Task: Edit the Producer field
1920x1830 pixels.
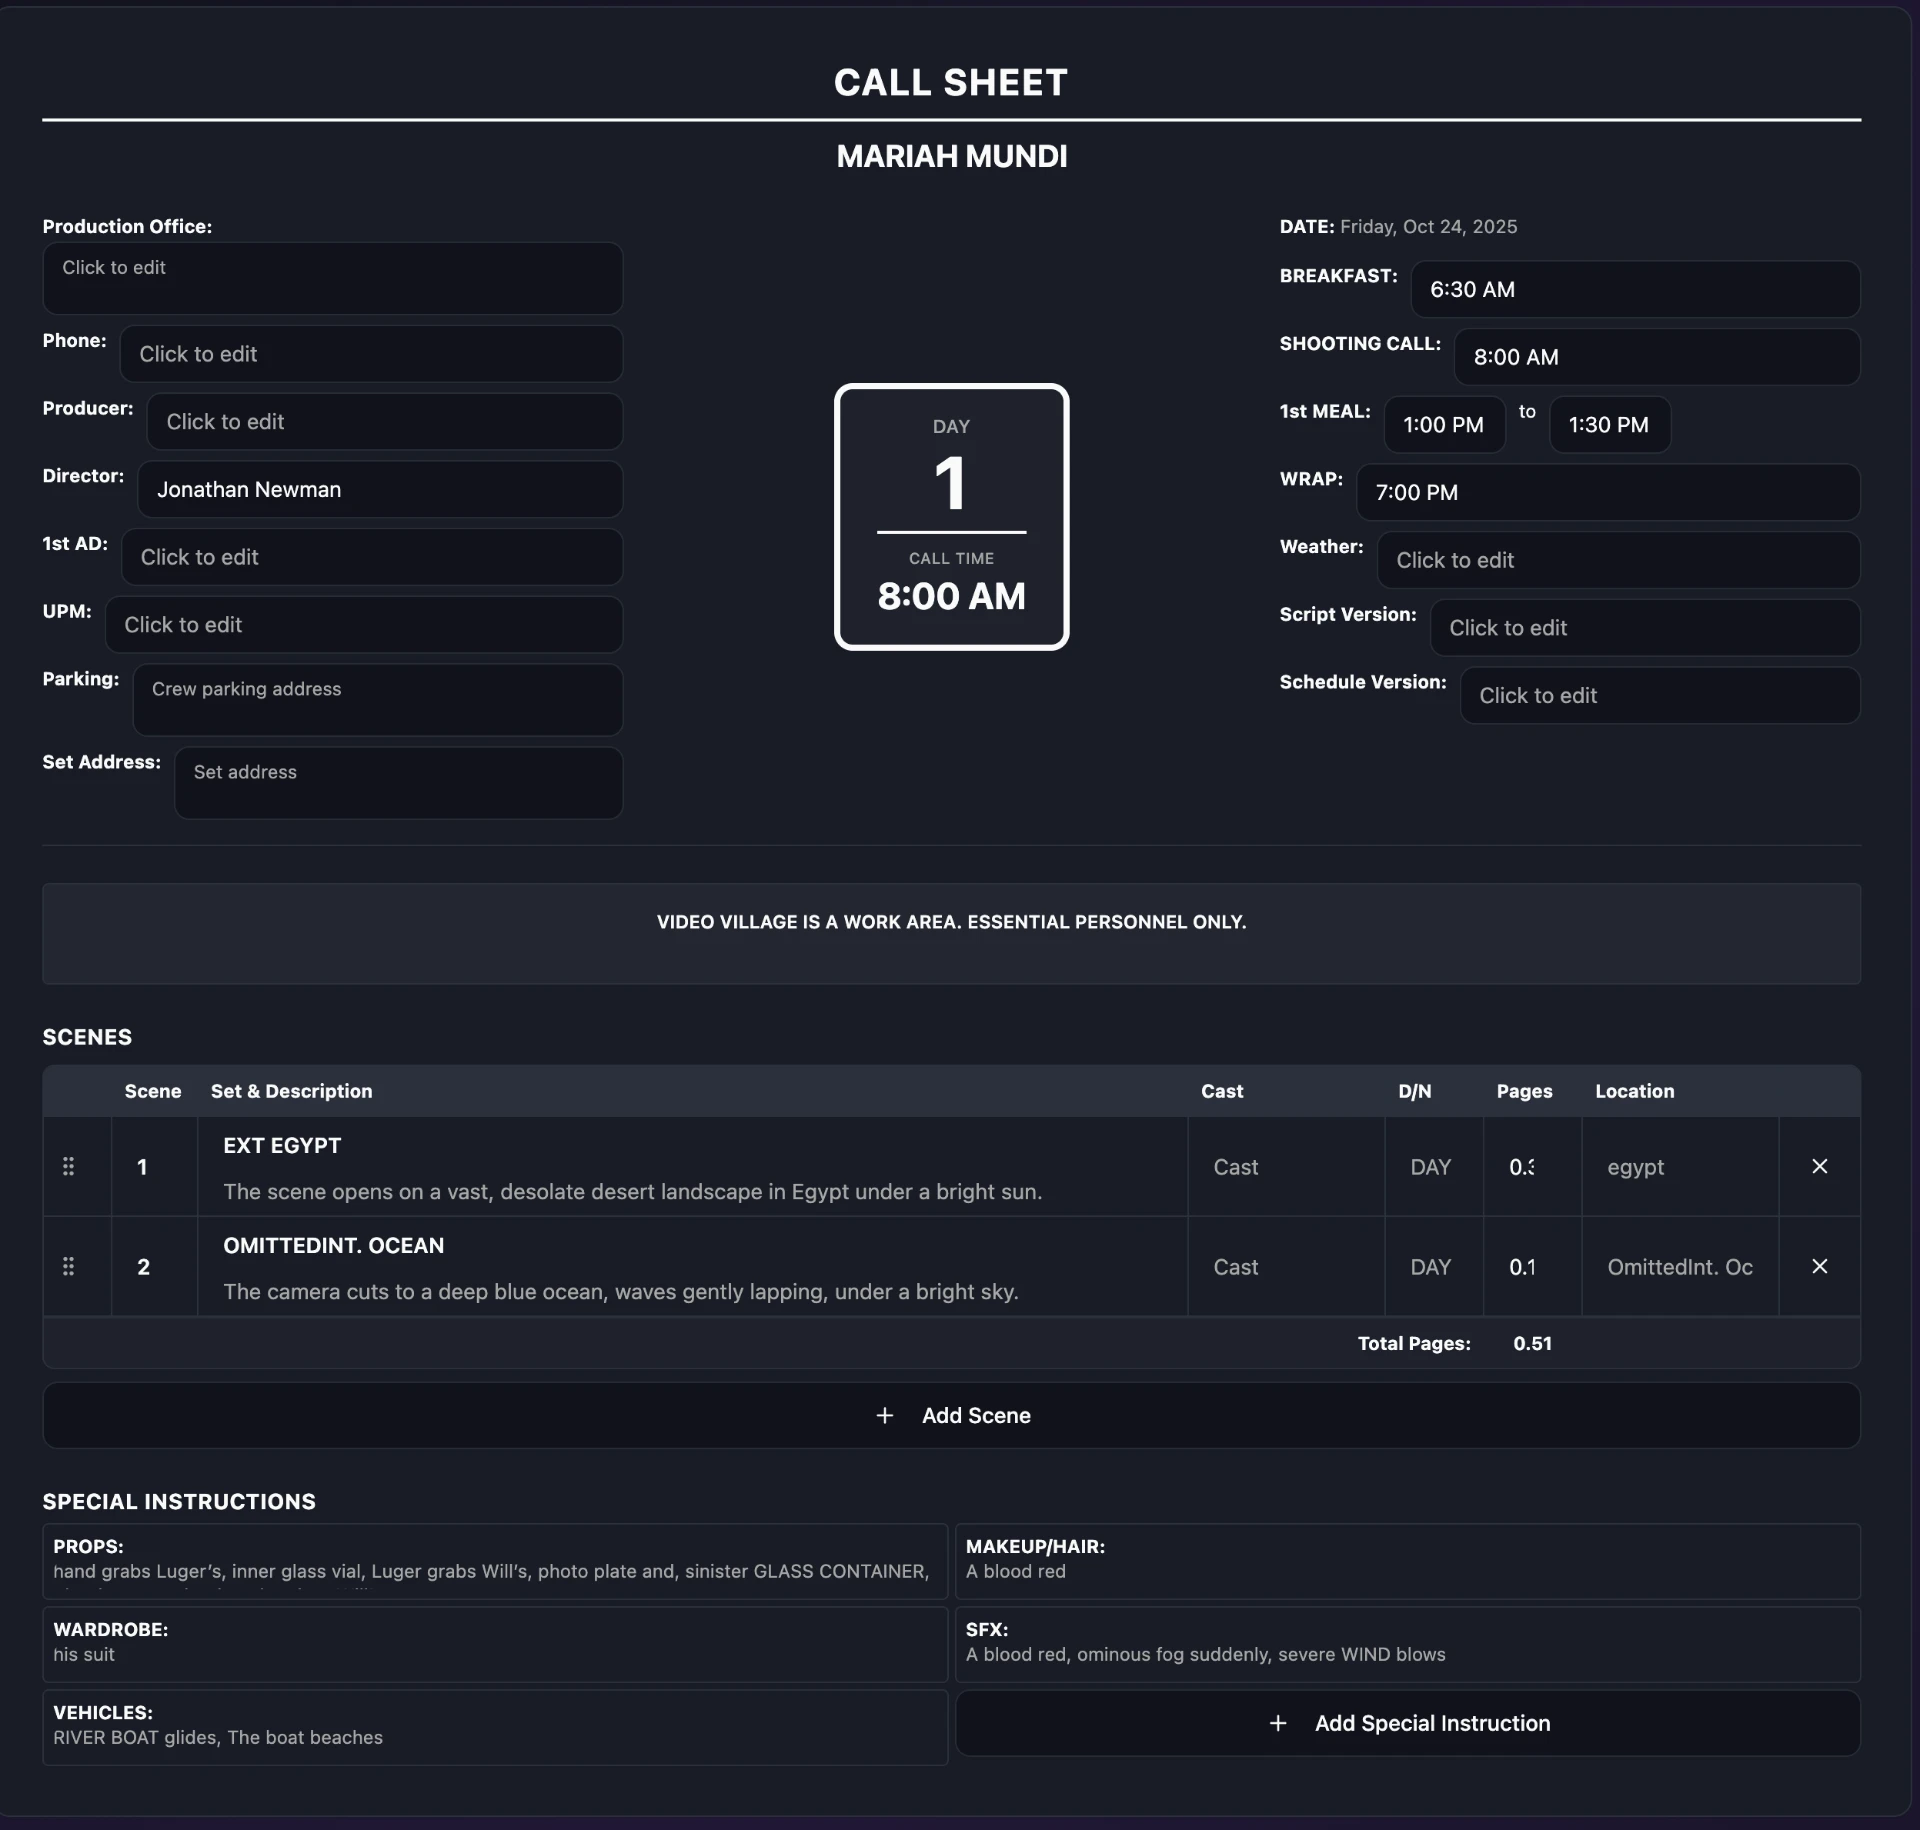Action: click(385, 422)
